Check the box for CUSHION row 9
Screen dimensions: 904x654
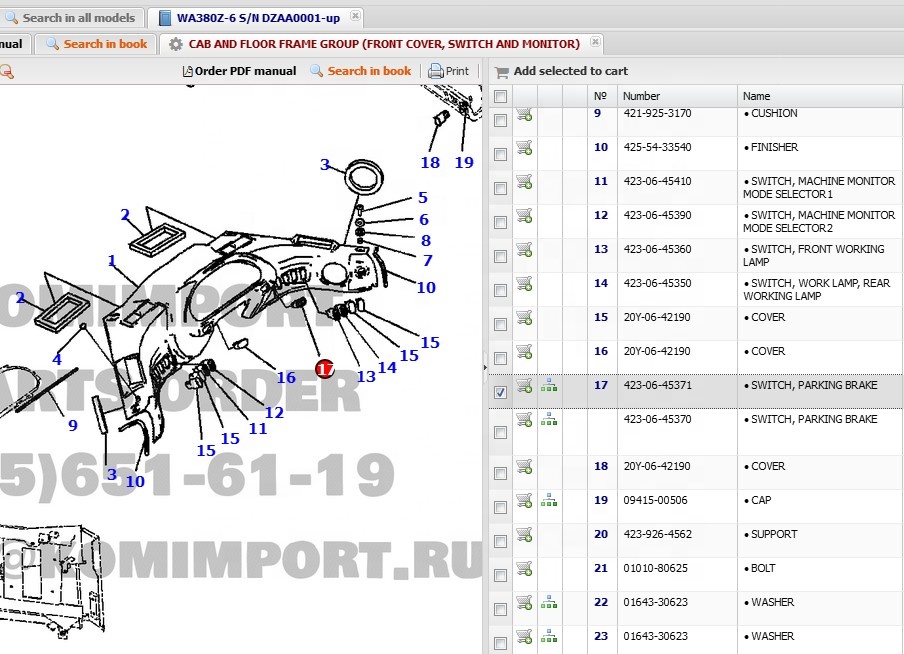click(x=500, y=120)
